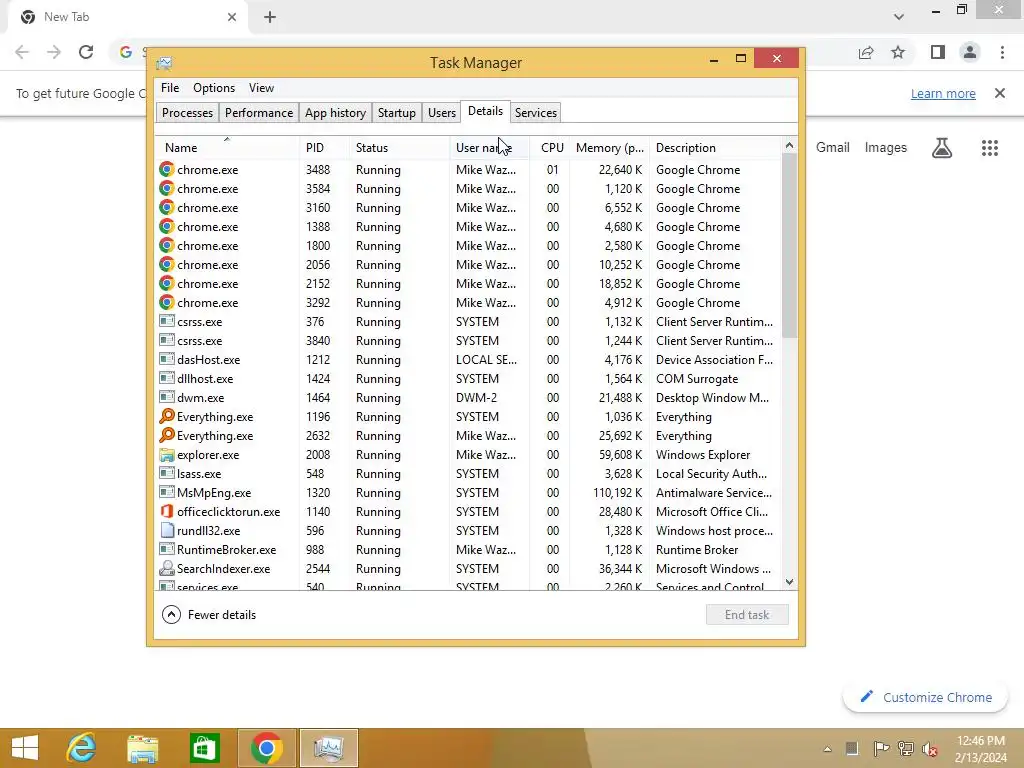The image size is (1024, 768).
Task: Open the Google apps grid
Action: coord(990,148)
